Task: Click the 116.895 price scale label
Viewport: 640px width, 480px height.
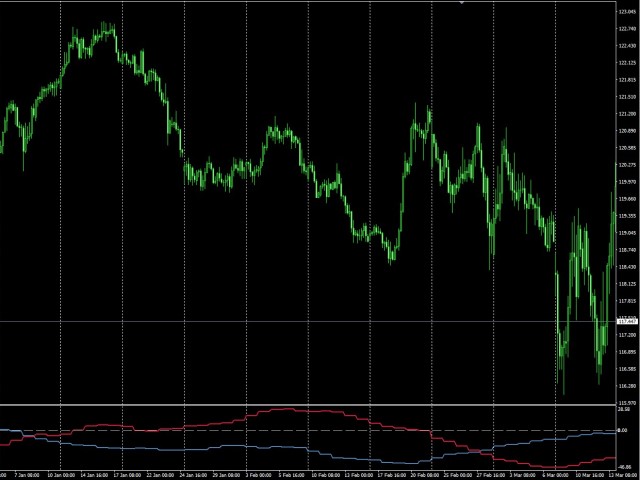Action: click(629, 352)
